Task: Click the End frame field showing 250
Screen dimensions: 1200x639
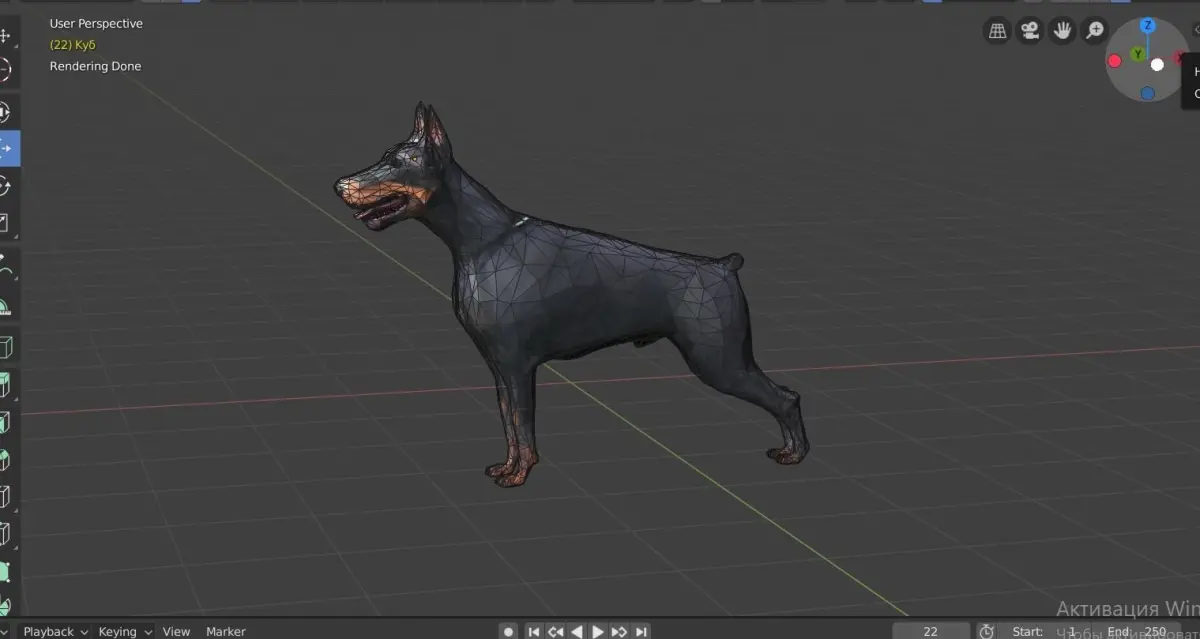Action: [x=1136, y=631]
